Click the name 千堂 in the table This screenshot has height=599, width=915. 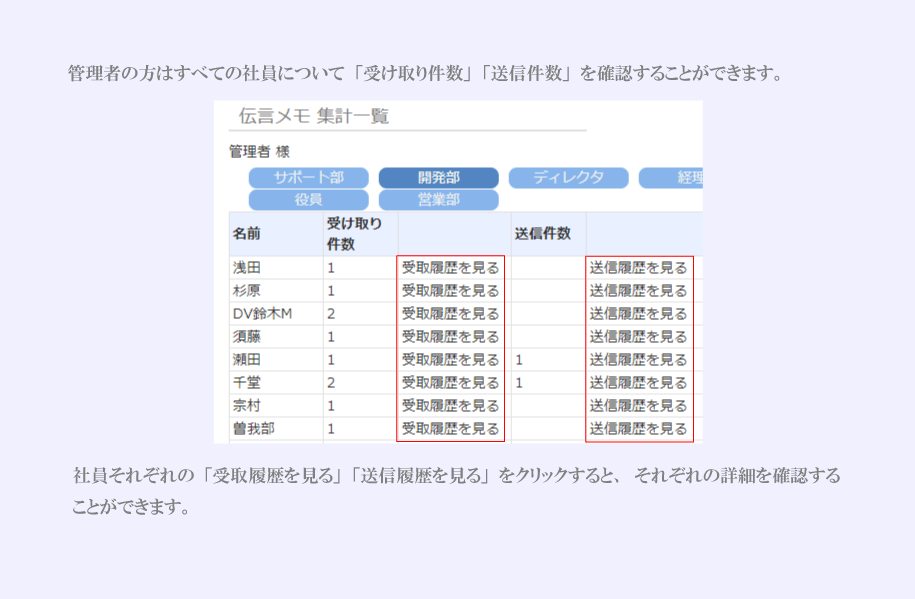click(247, 383)
